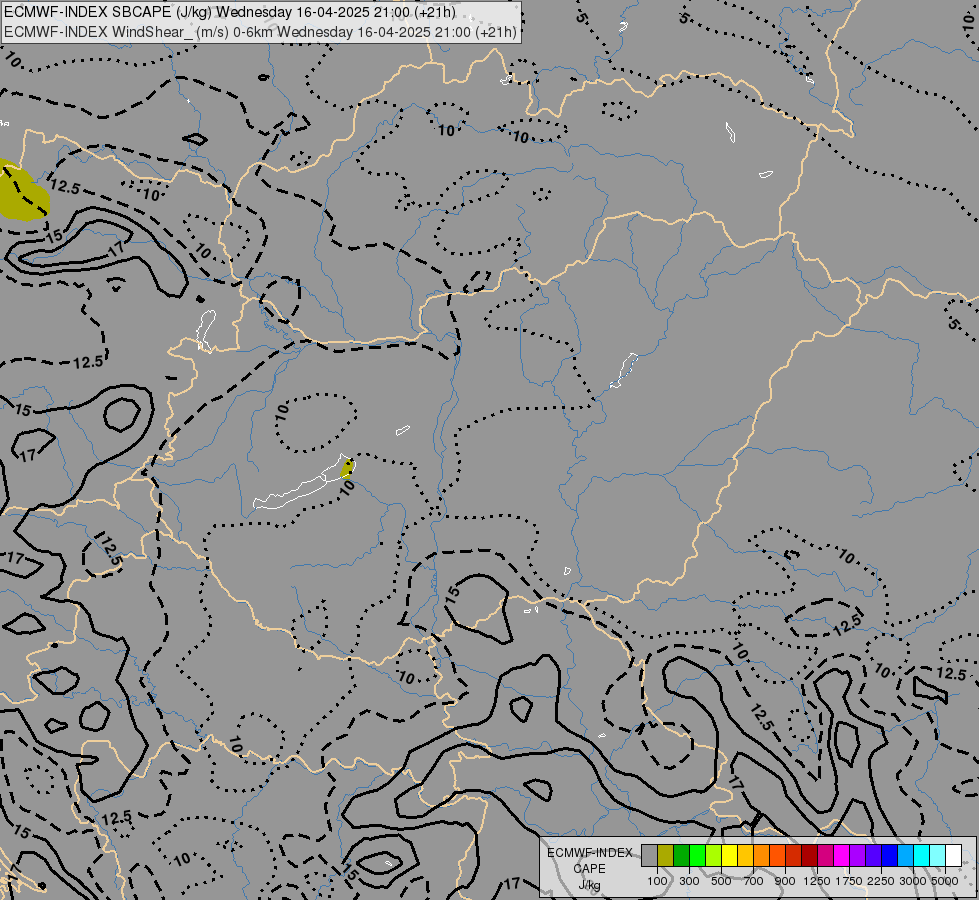Click the J/kg unit label in the legend
The image size is (979, 900).
[x=589, y=885]
